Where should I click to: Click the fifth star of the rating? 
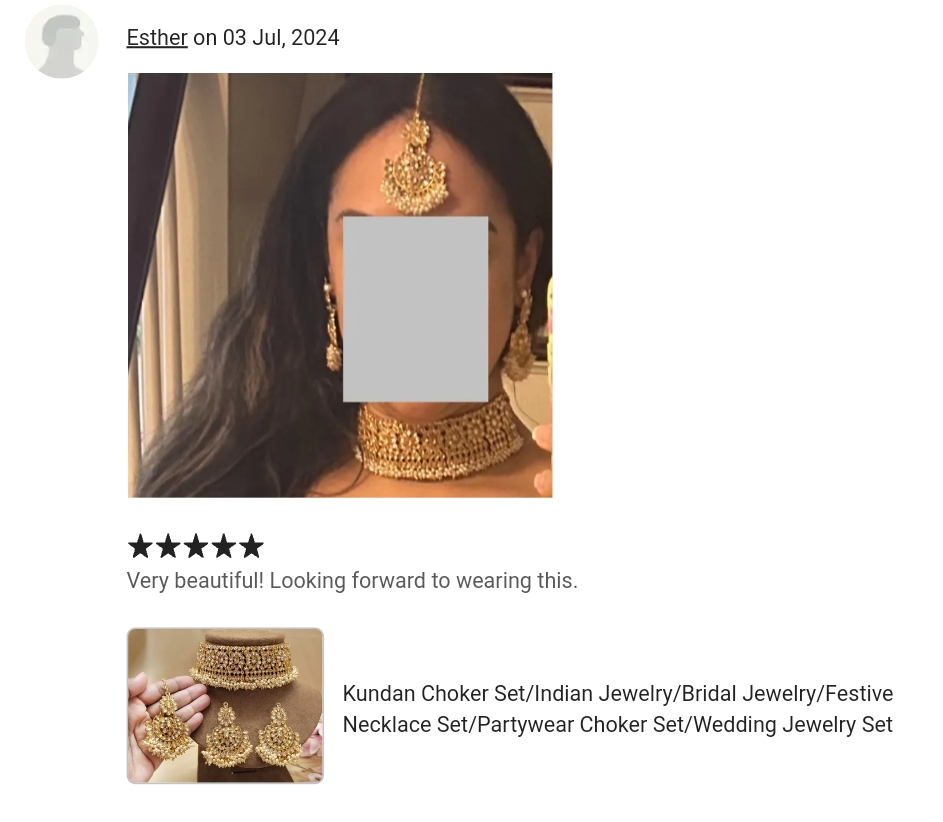pyautogui.click(x=251, y=546)
